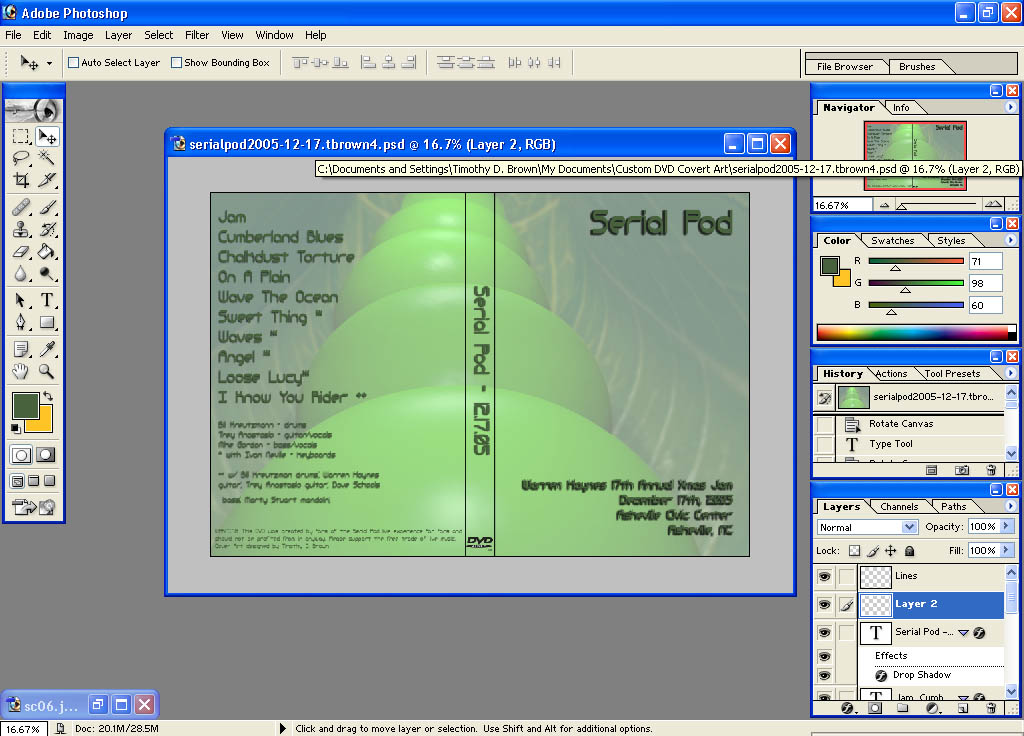Image resolution: width=1024 pixels, height=736 pixels.
Task: Enable the Auto Select Layer checkbox
Action: tap(73, 63)
